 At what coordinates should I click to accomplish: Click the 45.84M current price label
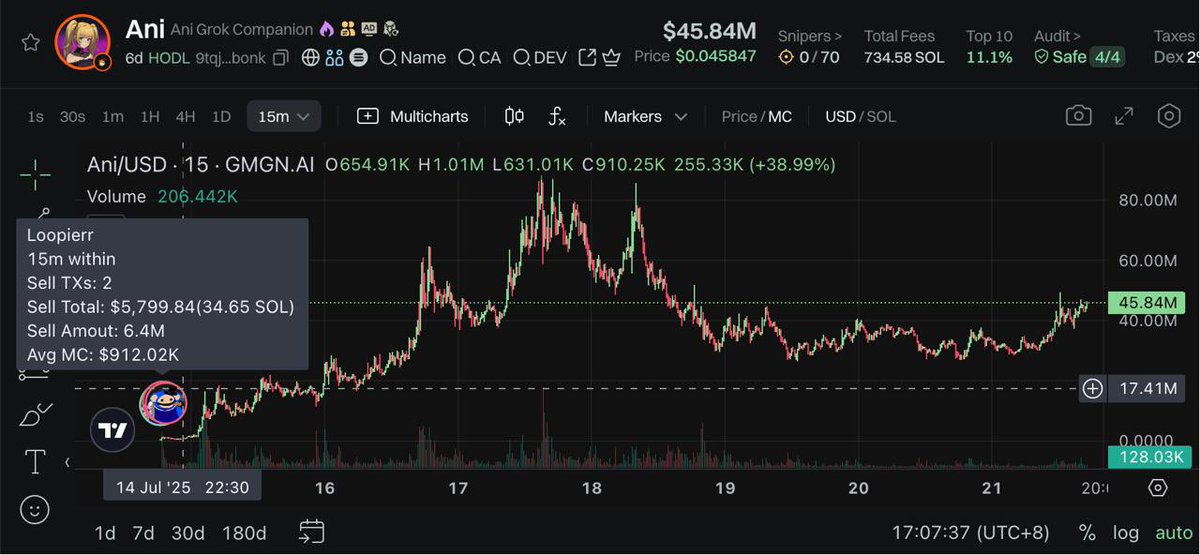(1147, 302)
